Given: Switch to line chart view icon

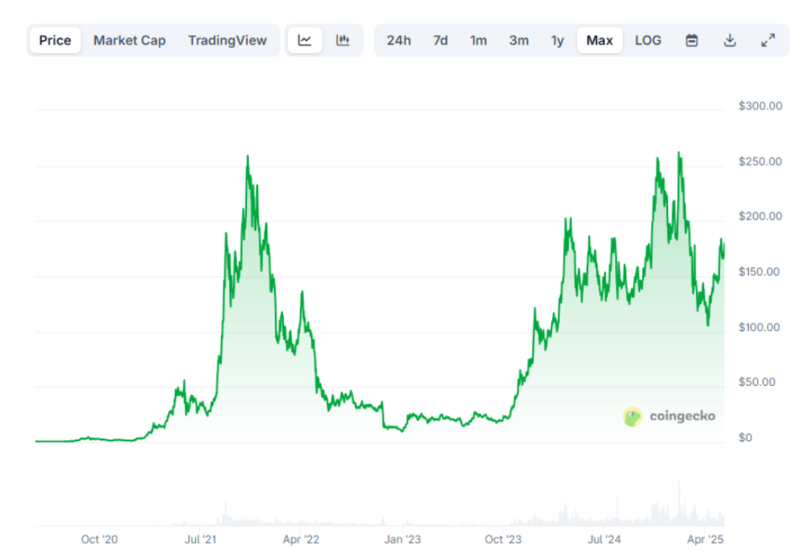Looking at the screenshot, I should (x=305, y=40).
